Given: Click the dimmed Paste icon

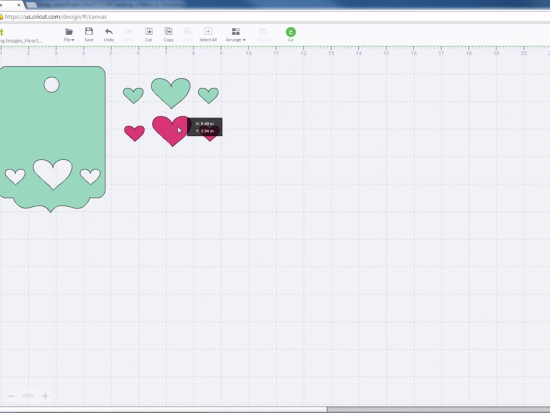Looking at the screenshot, I should pos(188,35).
